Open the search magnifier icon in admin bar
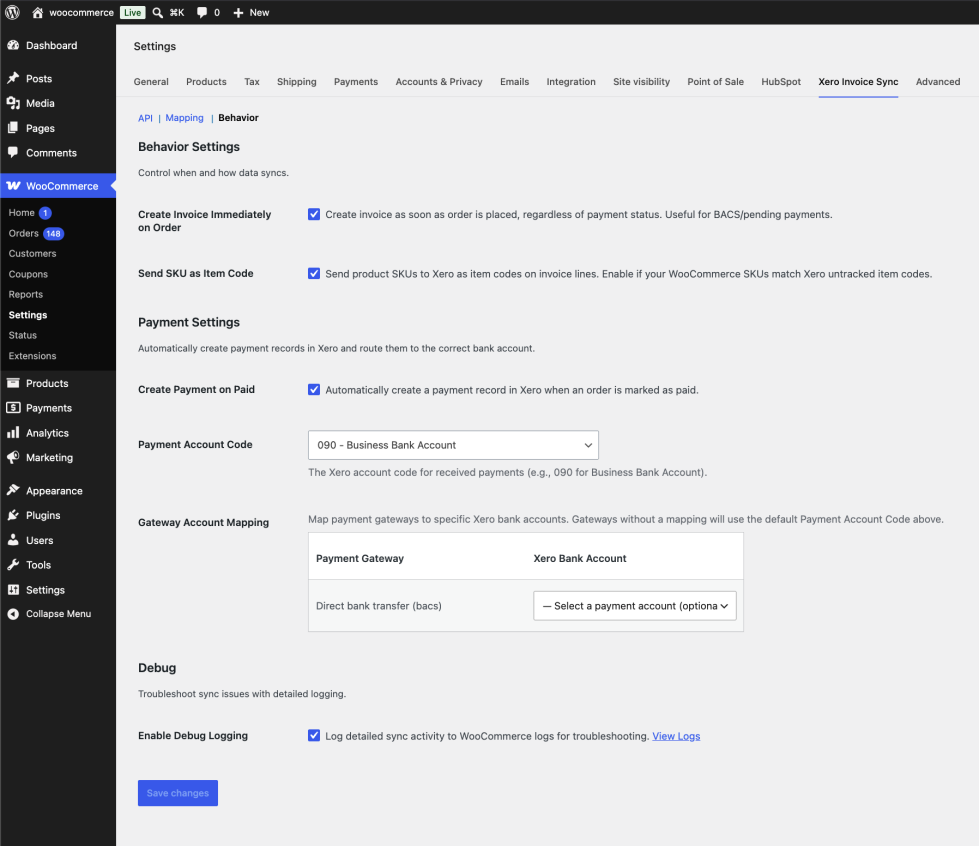 tap(158, 12)
